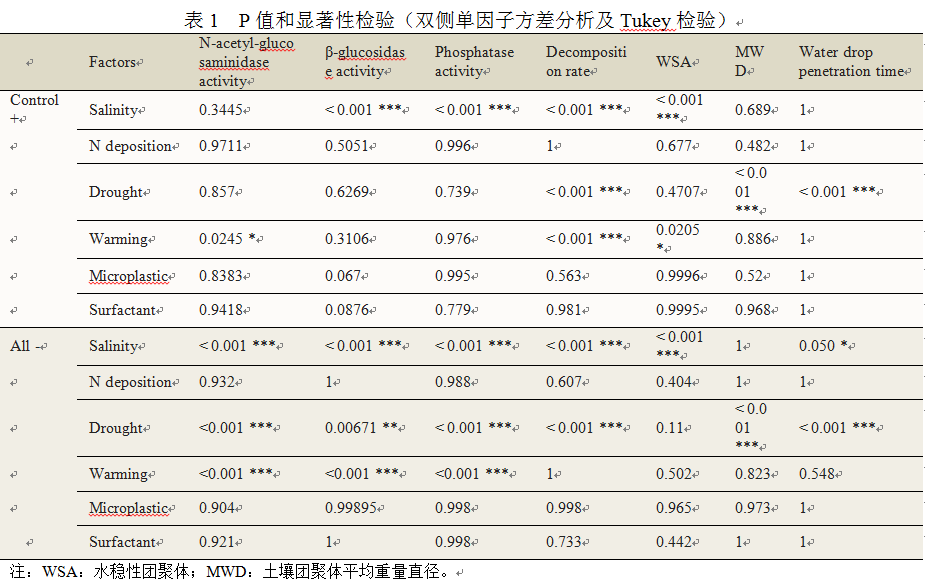Select the value 0.00671 **
The image size is (925, 585).
point(361,428)
